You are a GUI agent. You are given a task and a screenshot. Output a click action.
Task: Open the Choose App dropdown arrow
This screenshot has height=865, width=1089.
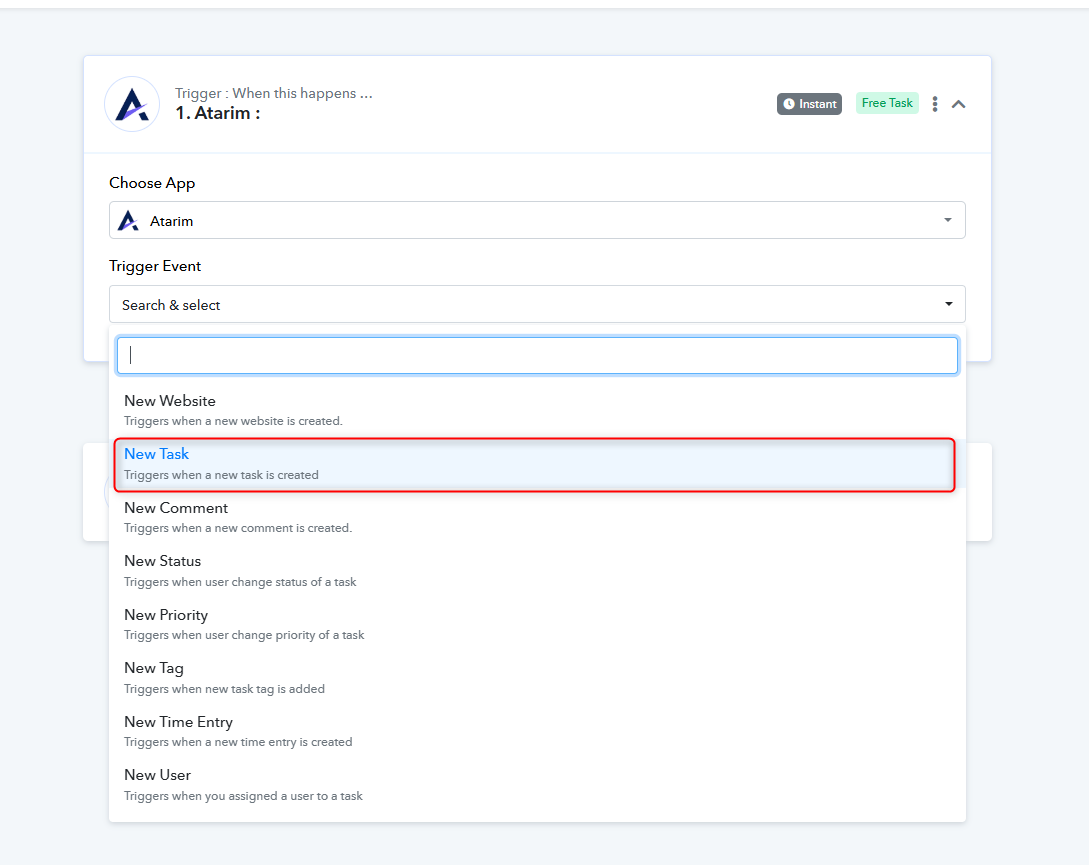(x=947, y=221)
